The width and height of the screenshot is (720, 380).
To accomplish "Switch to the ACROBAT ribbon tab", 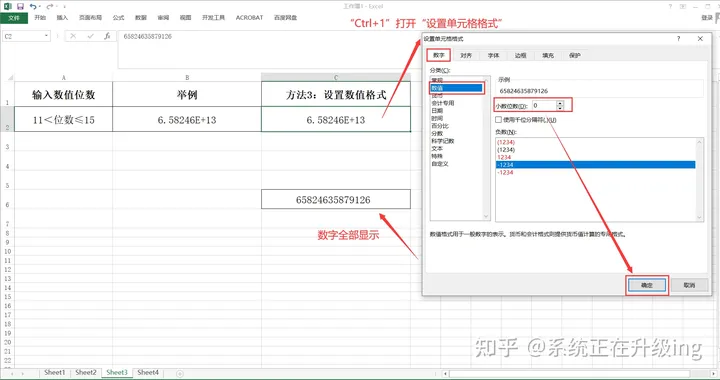I will (x=249, y=17).
